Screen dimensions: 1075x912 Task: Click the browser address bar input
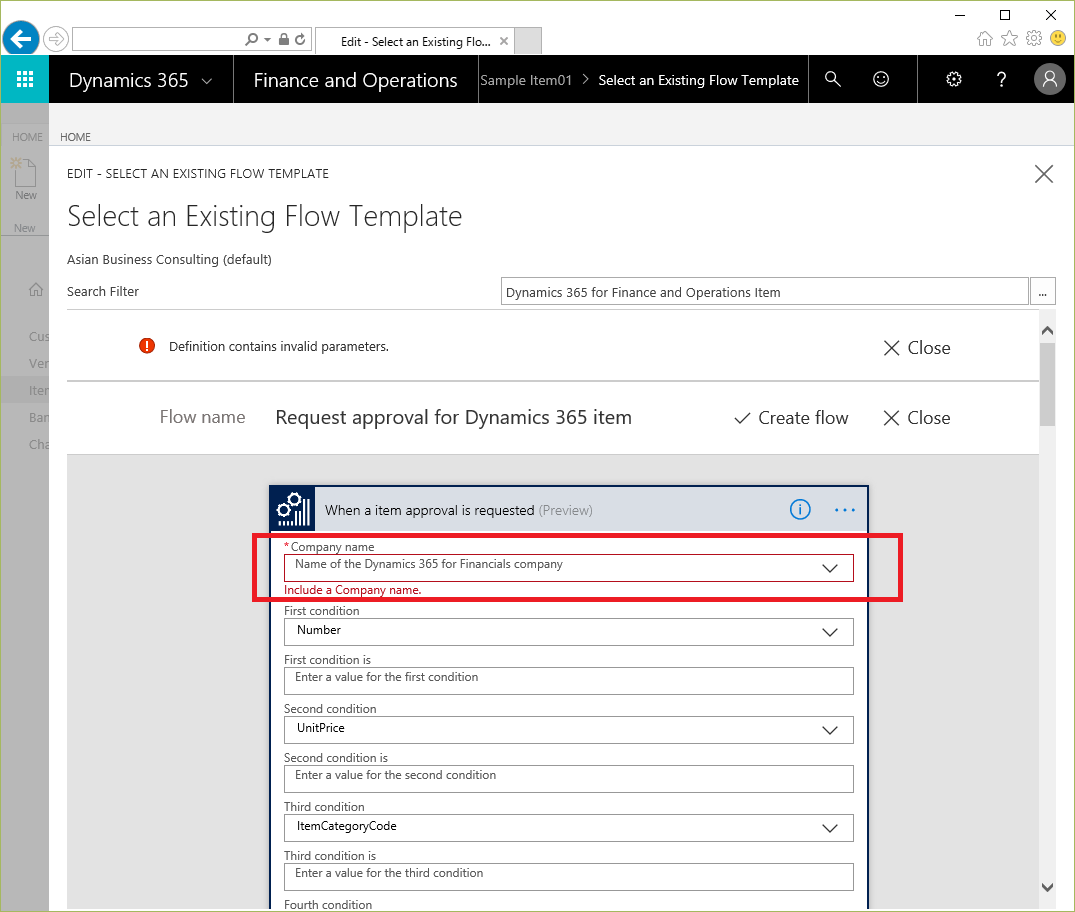pyautogui.click(x=158, y=40)
